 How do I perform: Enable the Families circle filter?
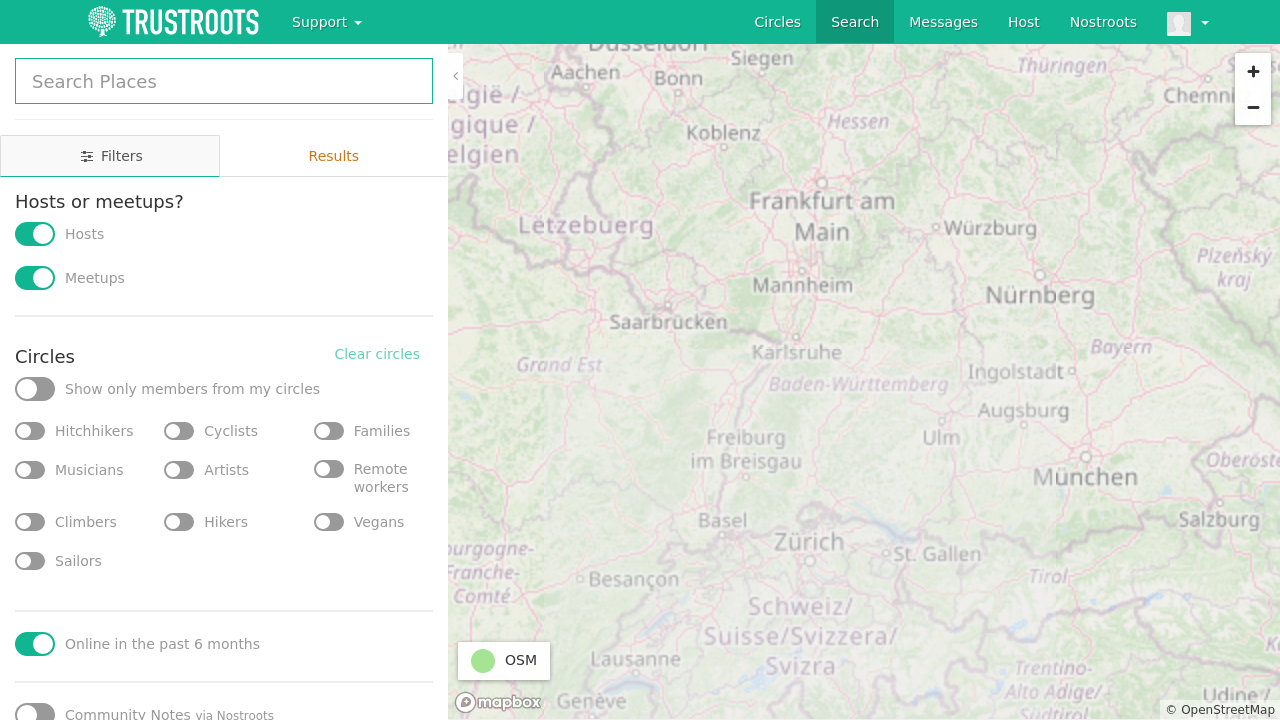click(329, 431)
